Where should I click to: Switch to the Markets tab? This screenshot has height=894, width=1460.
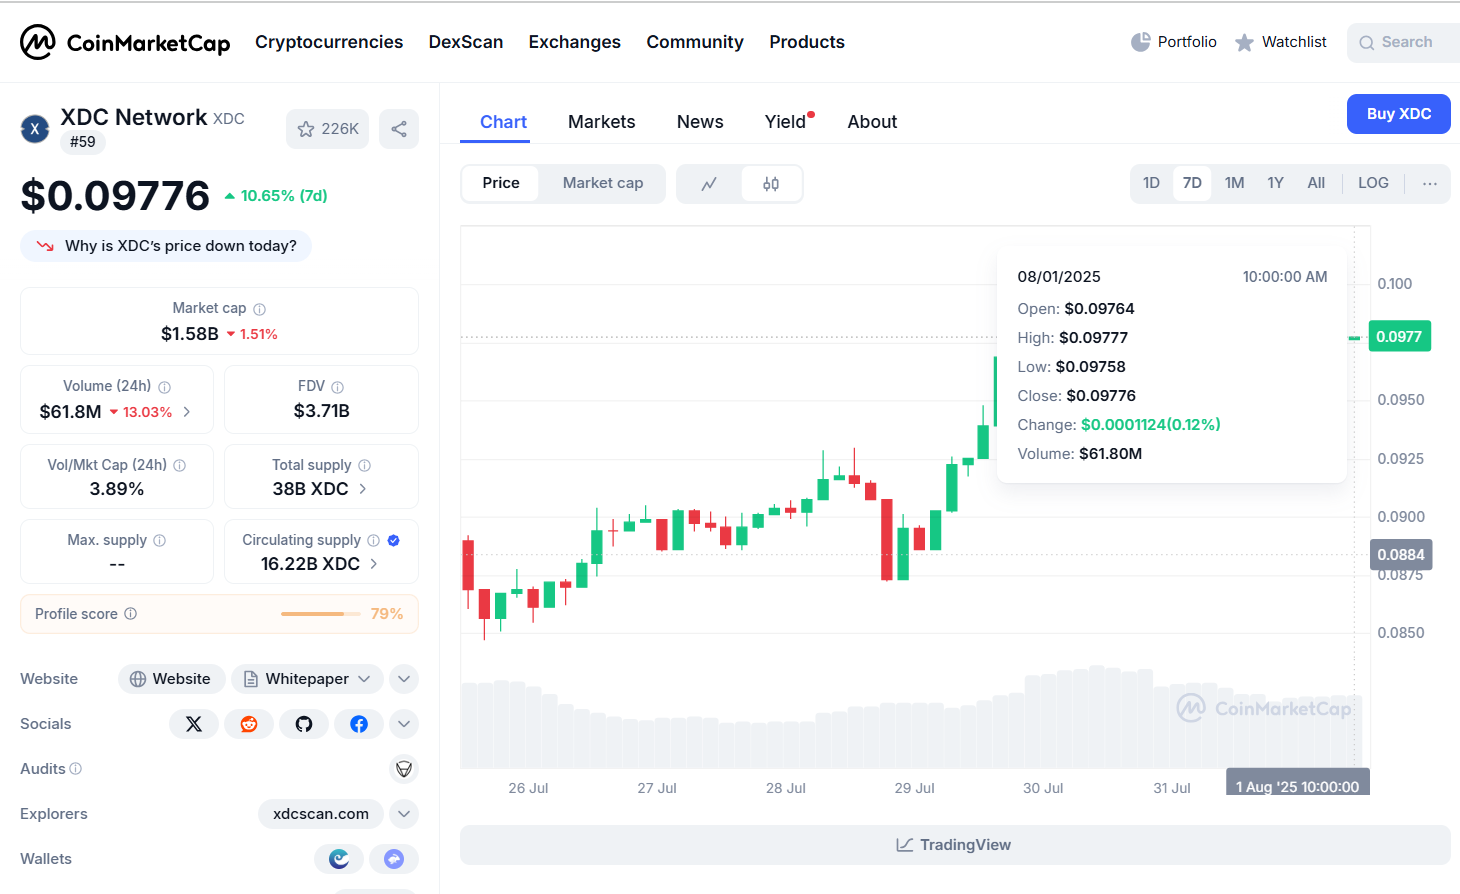pos(602,122)
